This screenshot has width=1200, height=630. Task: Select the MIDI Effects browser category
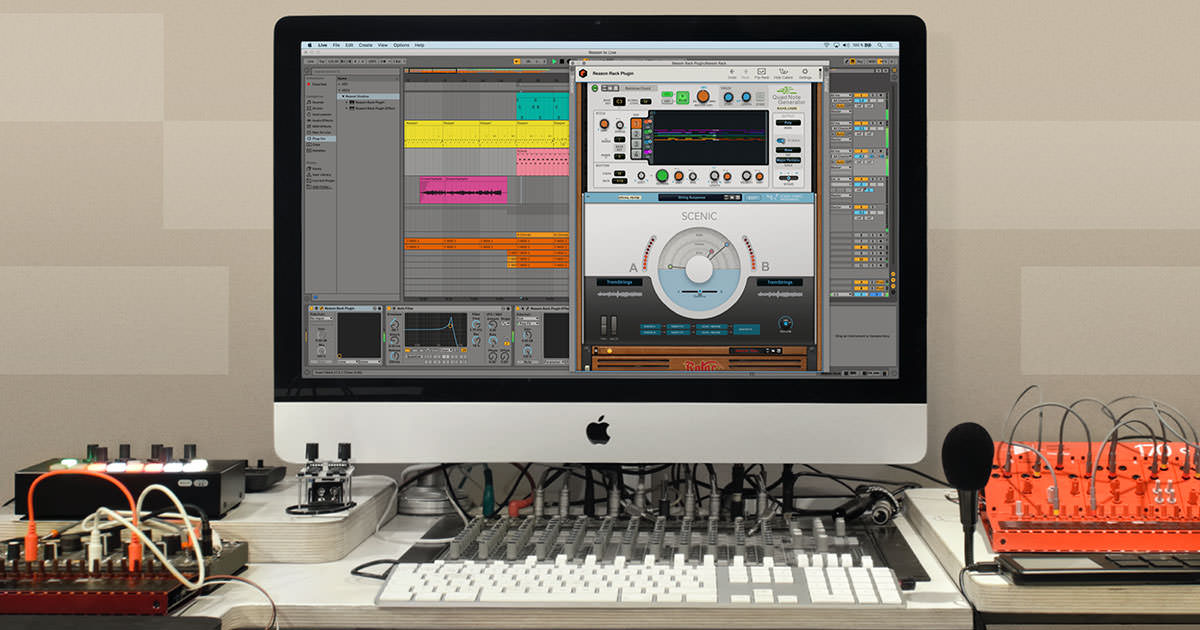click(320, 126)
